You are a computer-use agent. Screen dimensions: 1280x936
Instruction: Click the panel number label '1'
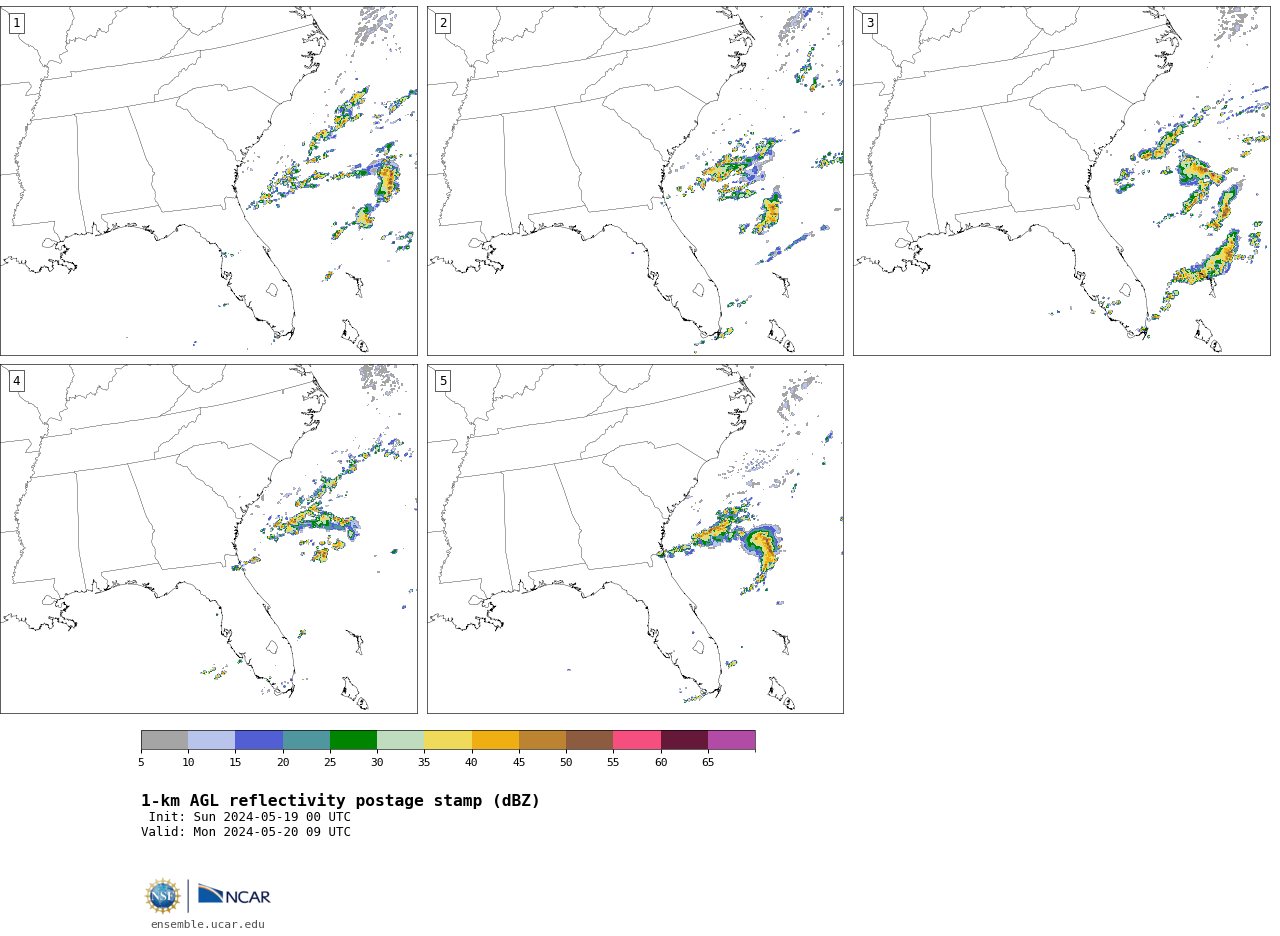click(16, 23)
